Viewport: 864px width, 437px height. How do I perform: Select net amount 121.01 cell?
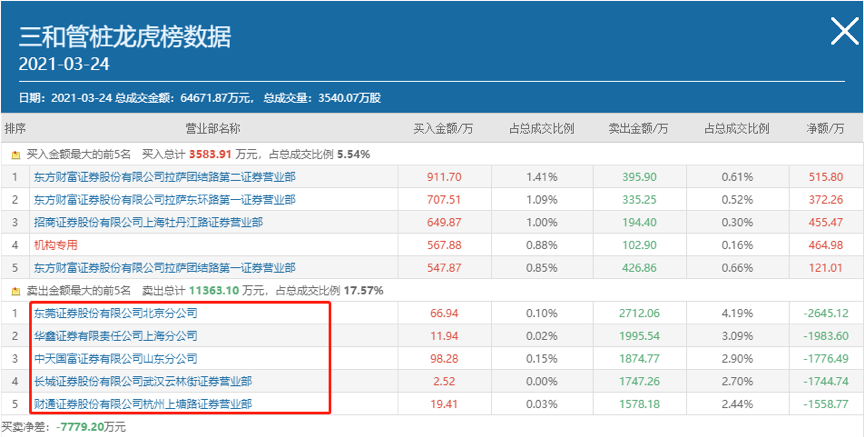(x=825, y=268)
